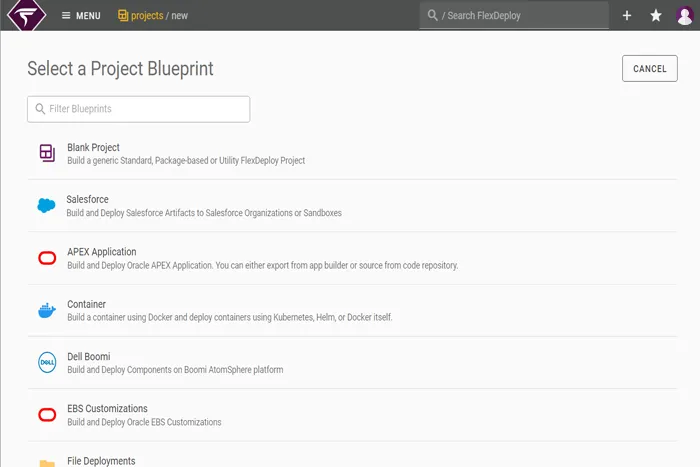Viewport: 700px width, 467px height.
Task: Click 'Build and Deploy Oracle APEX Application' description
Action: [x=262, y=265]
